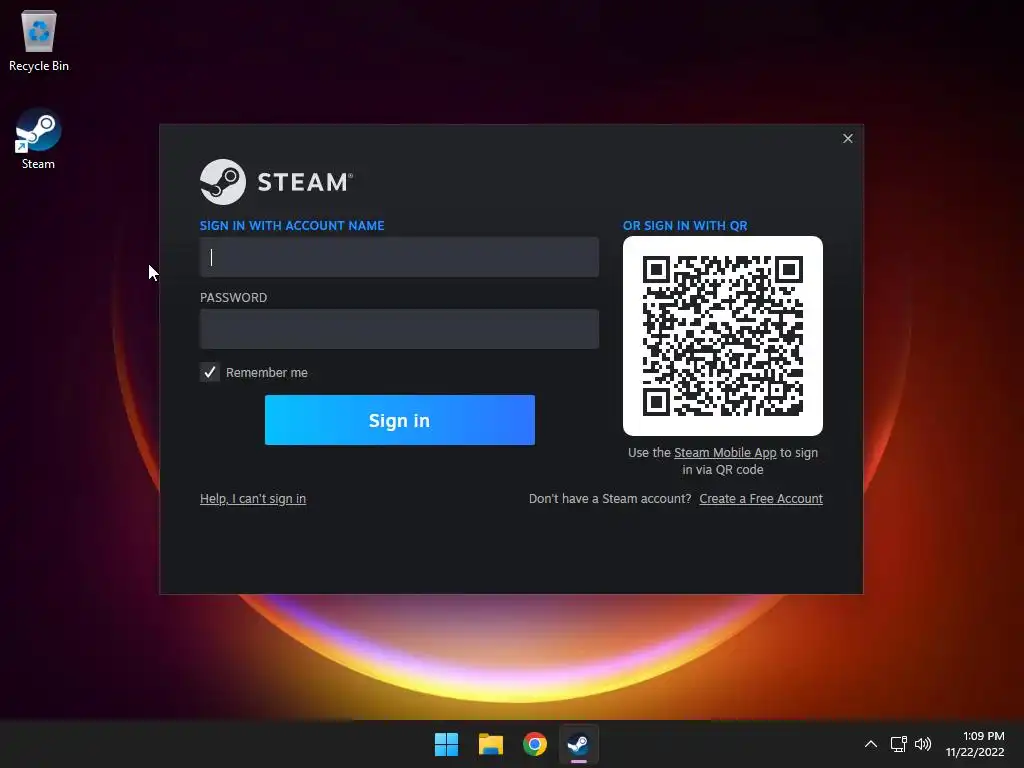This screenshot has height=768, width=1024.
Task: Open the Windows Start menu
Action: (x=447, y=744)
